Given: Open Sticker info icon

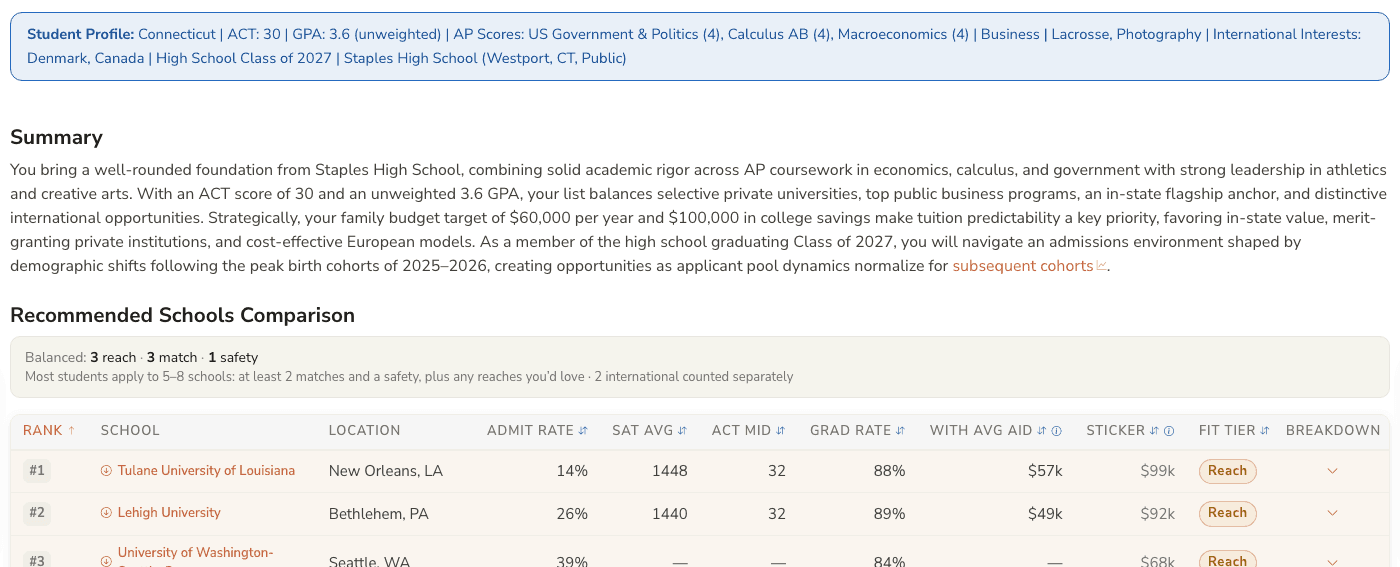Looking at the screenshot, I should pos(1169,431).
